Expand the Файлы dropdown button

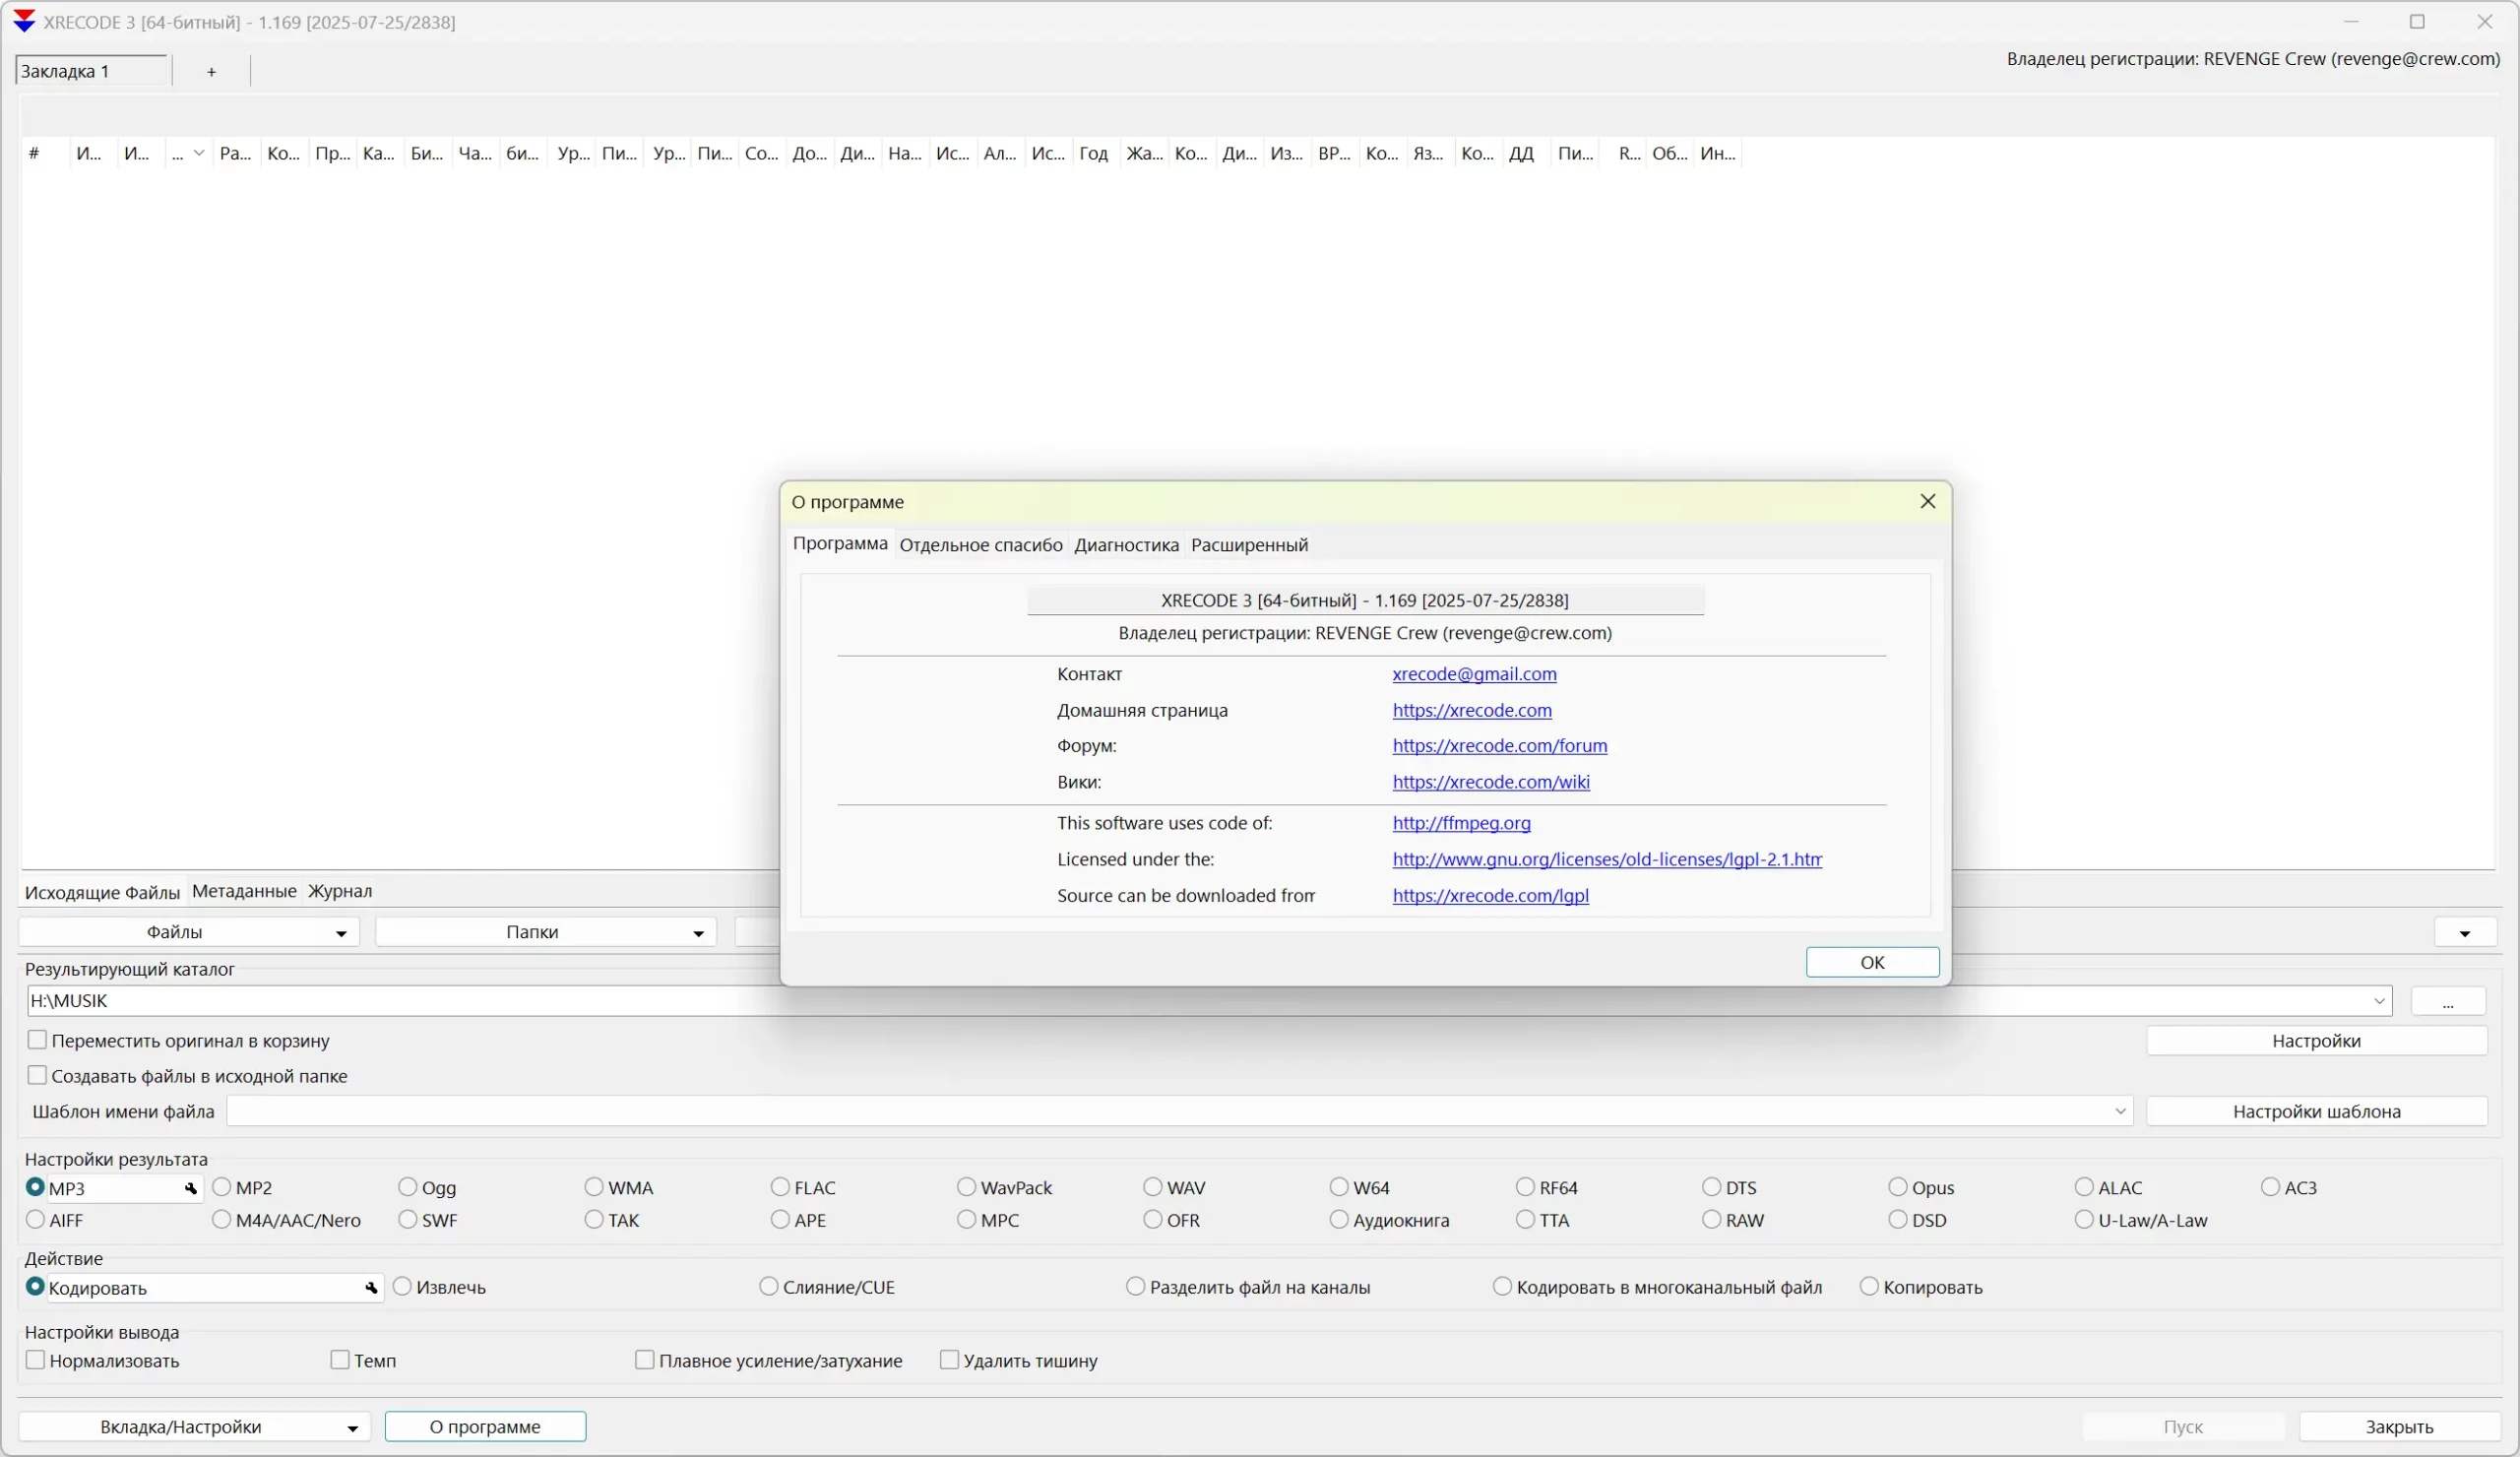[x=340, y=932]
